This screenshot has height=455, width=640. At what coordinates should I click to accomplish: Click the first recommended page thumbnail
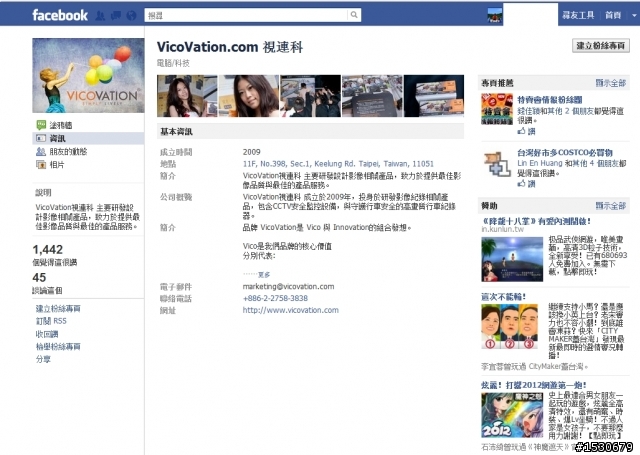tap(497, 109)
